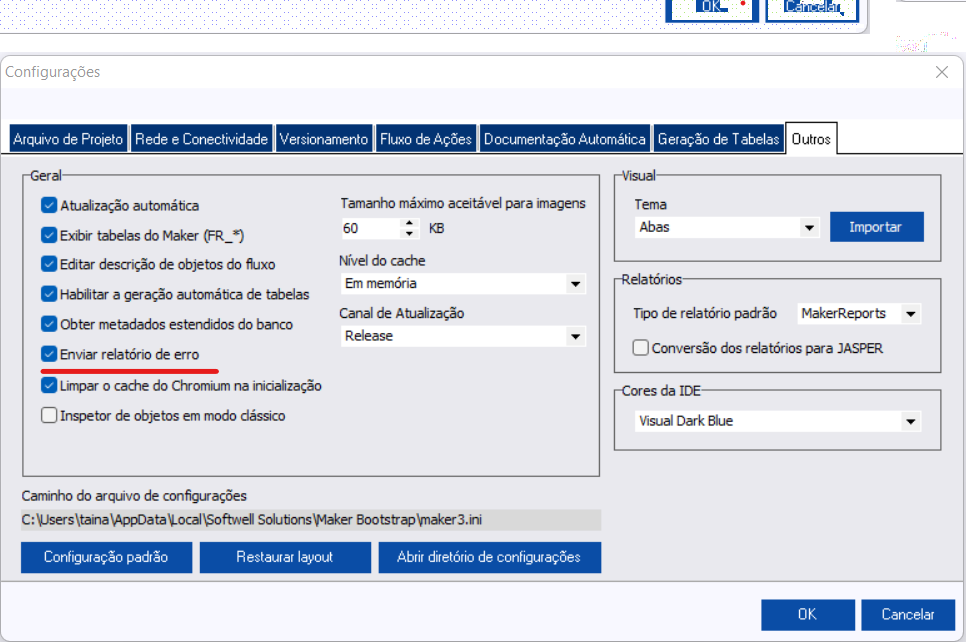966x642 pixels.
Task: Switch to the Arquivo de Projeto tab
Action: coord(68,140)
